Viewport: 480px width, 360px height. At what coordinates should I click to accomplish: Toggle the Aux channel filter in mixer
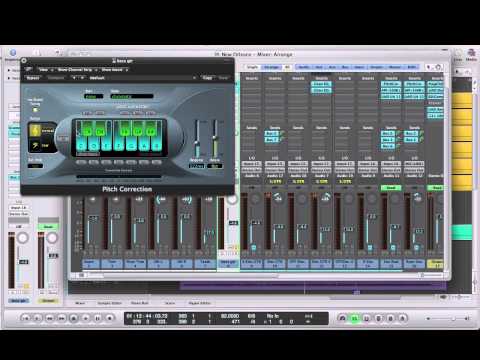tap(332, 67)
